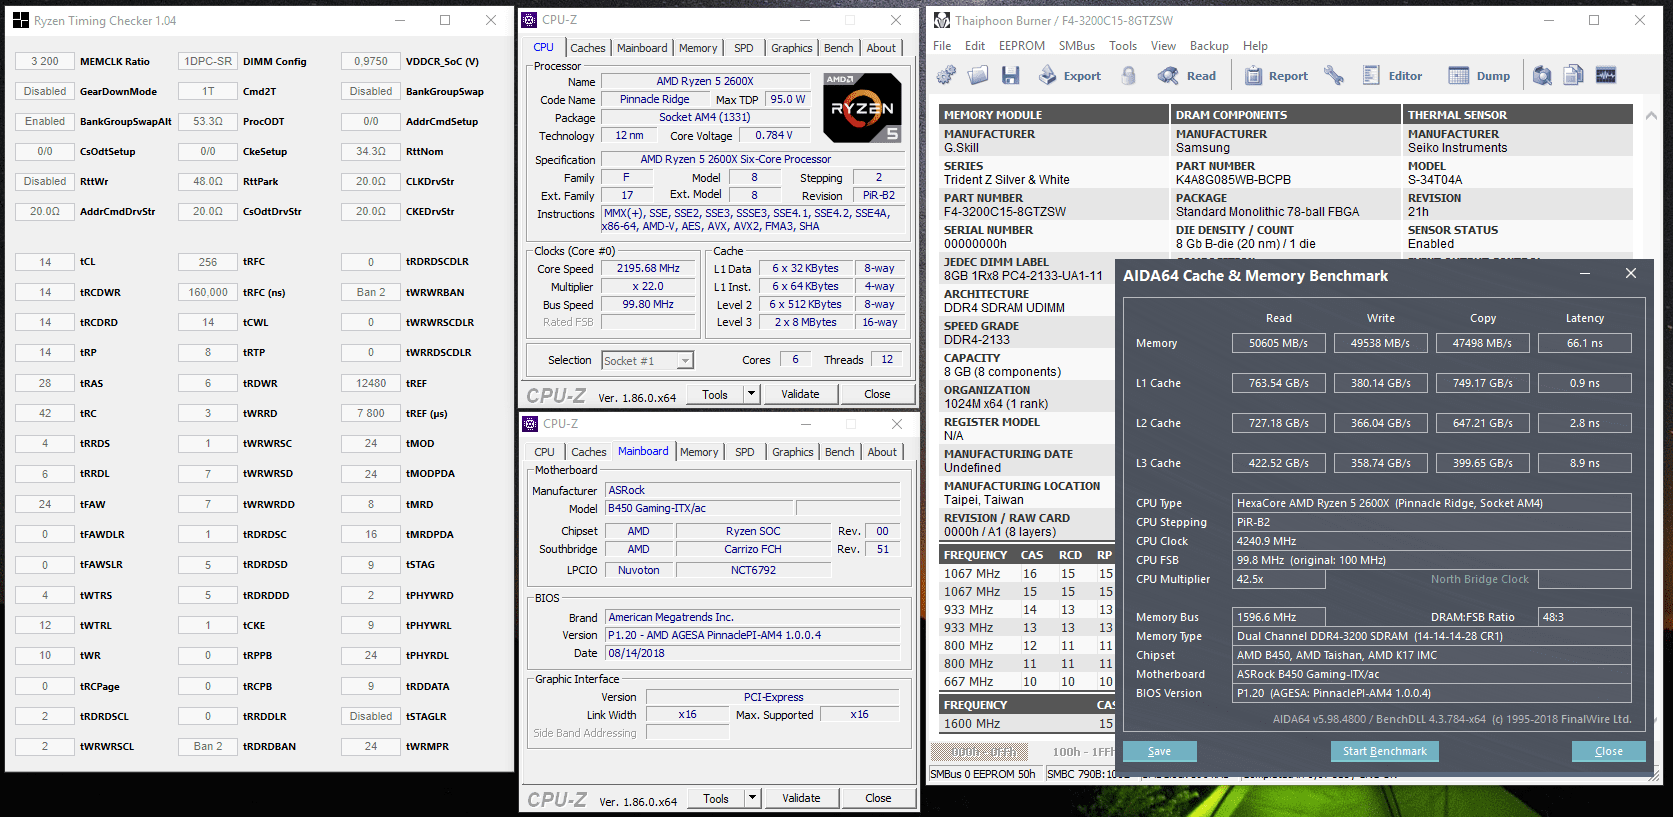
Task: Open the EEPROM menu
Action: (1021, 46)
